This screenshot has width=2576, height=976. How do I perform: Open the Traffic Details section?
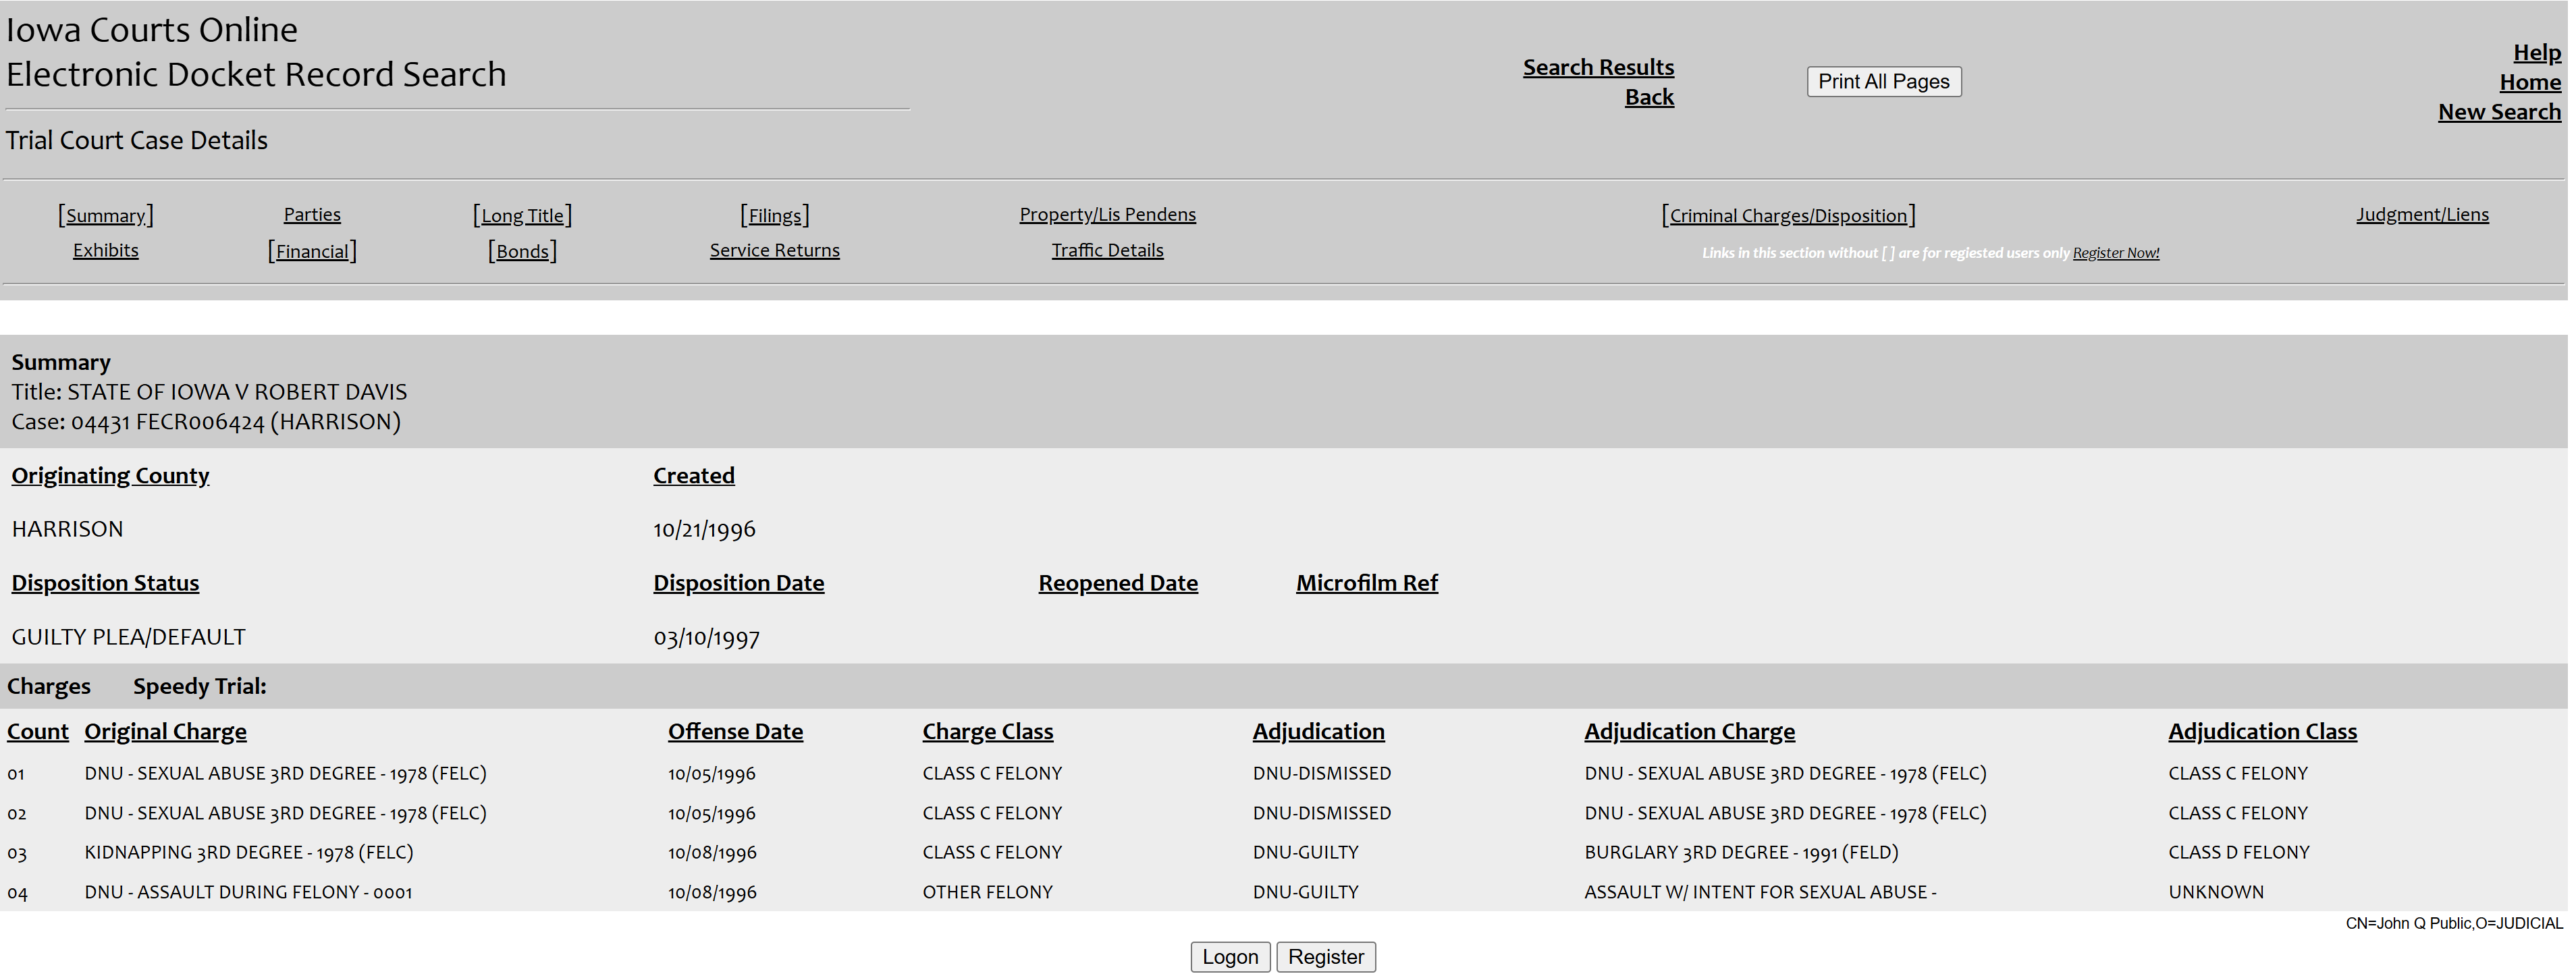point(1107,250)
